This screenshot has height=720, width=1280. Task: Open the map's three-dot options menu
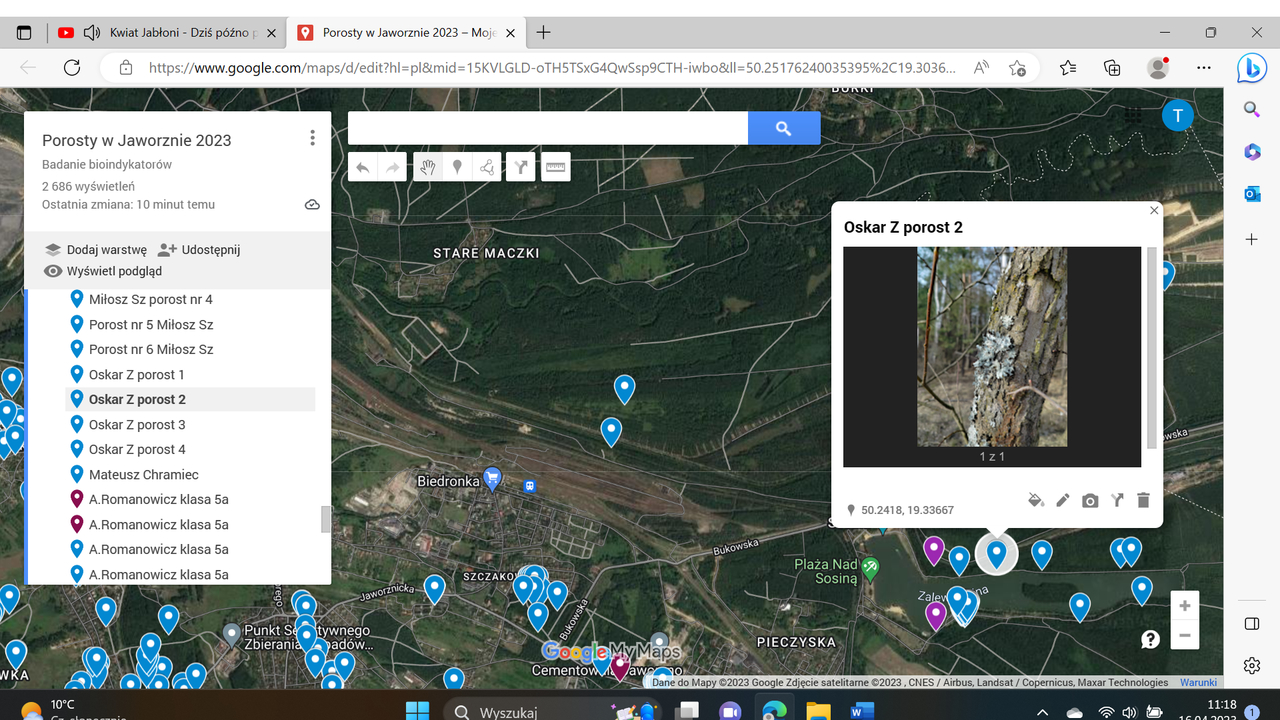click(x=313, y=138)
